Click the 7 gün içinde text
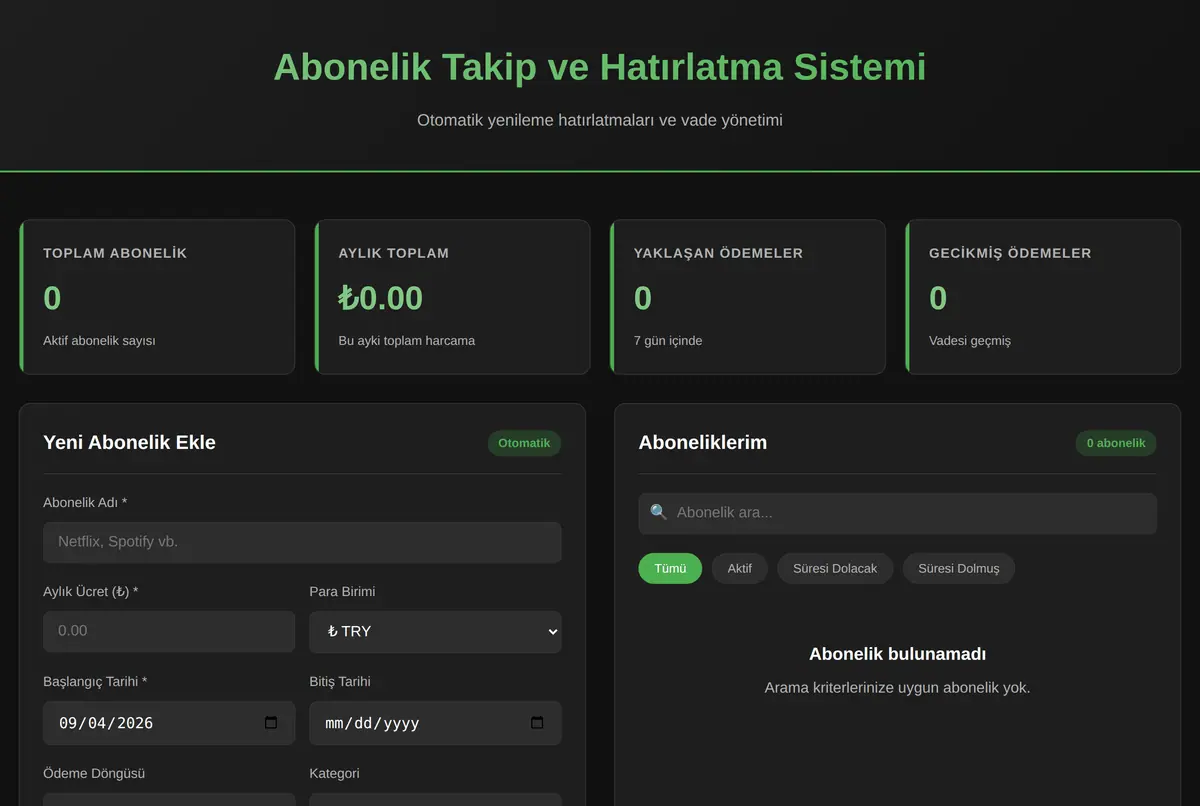 [x=668, y=341]
